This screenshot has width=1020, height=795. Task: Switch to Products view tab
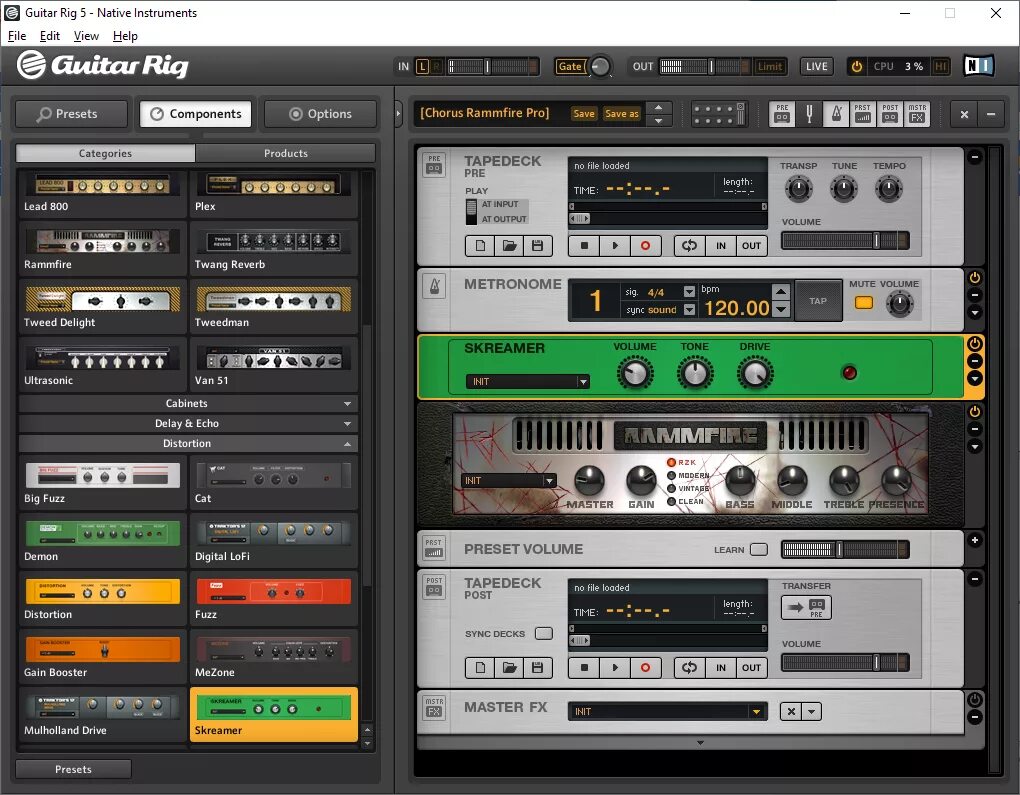point(286,154)
